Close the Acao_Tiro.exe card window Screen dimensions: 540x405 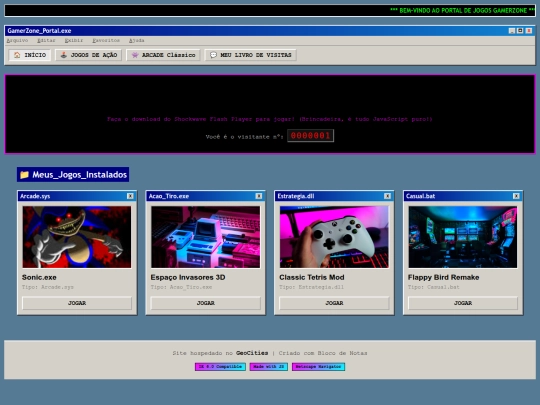point(259,196)
